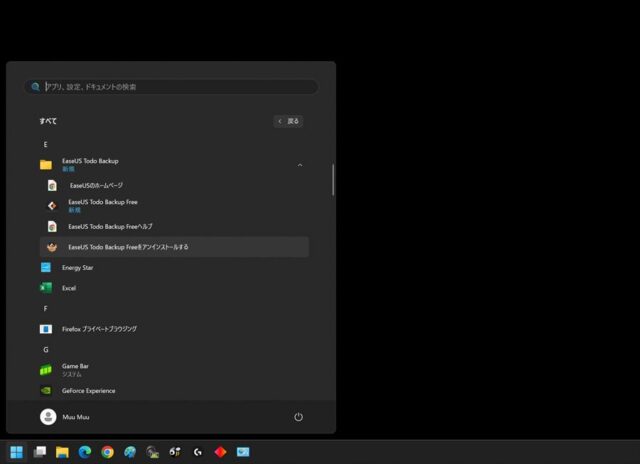Launch Google Chrome from taskbar

(107, 452)
